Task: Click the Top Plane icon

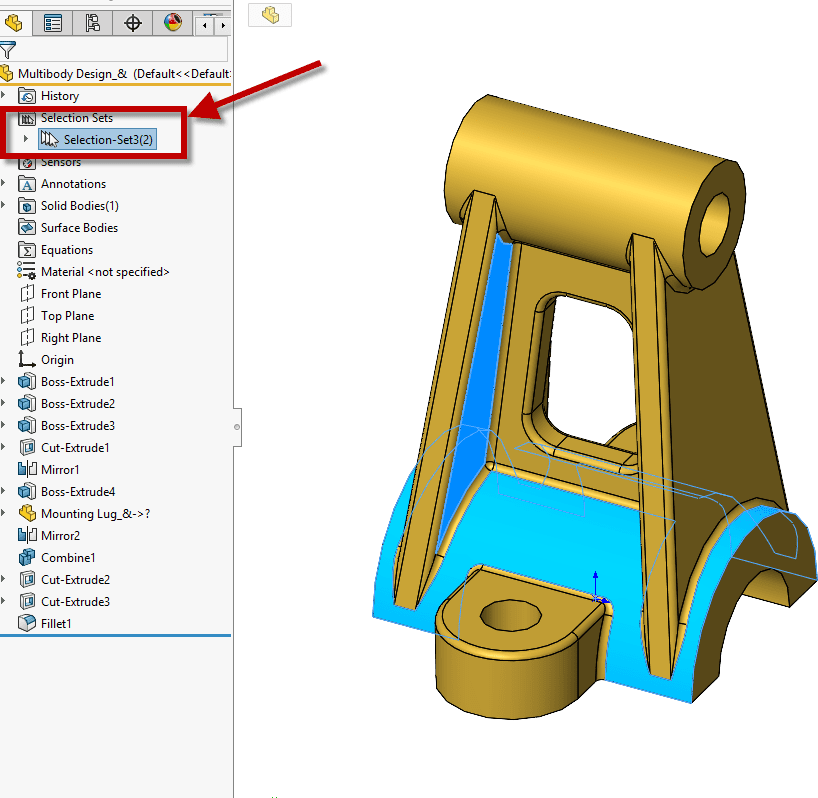Action: click(27, 316)
